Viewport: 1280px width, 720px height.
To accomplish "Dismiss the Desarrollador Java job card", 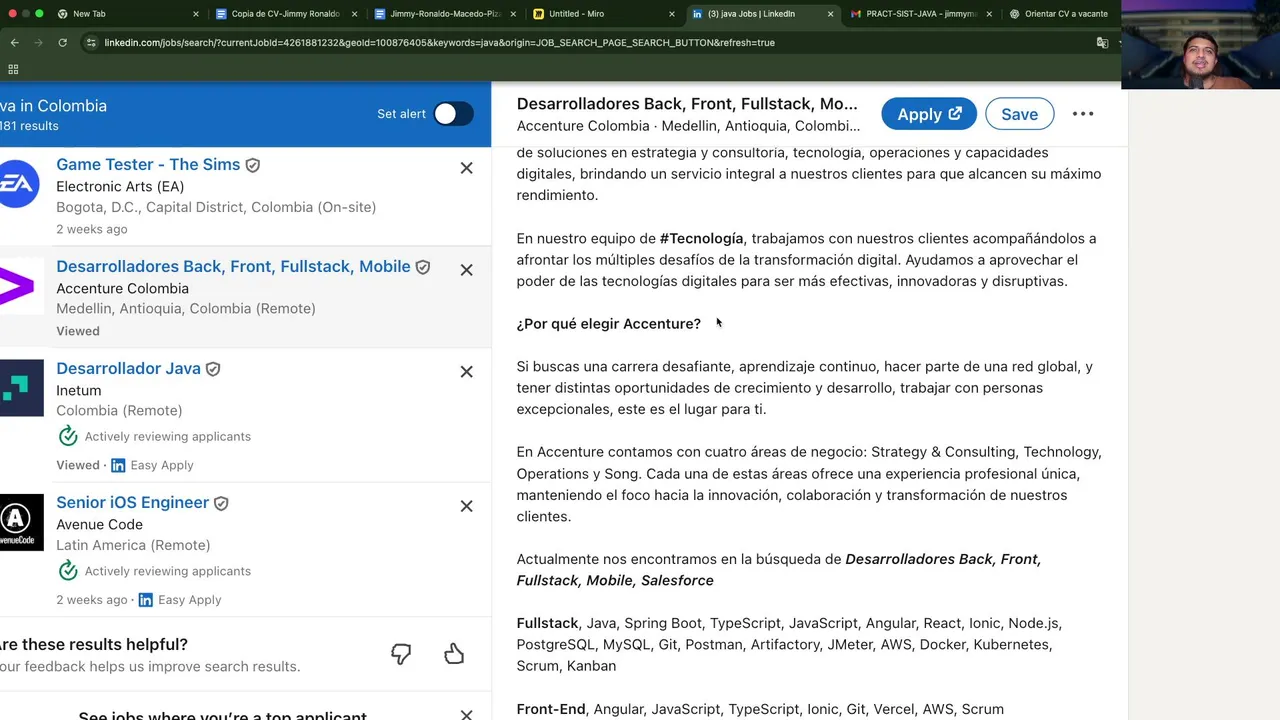I will click(466, 372).
